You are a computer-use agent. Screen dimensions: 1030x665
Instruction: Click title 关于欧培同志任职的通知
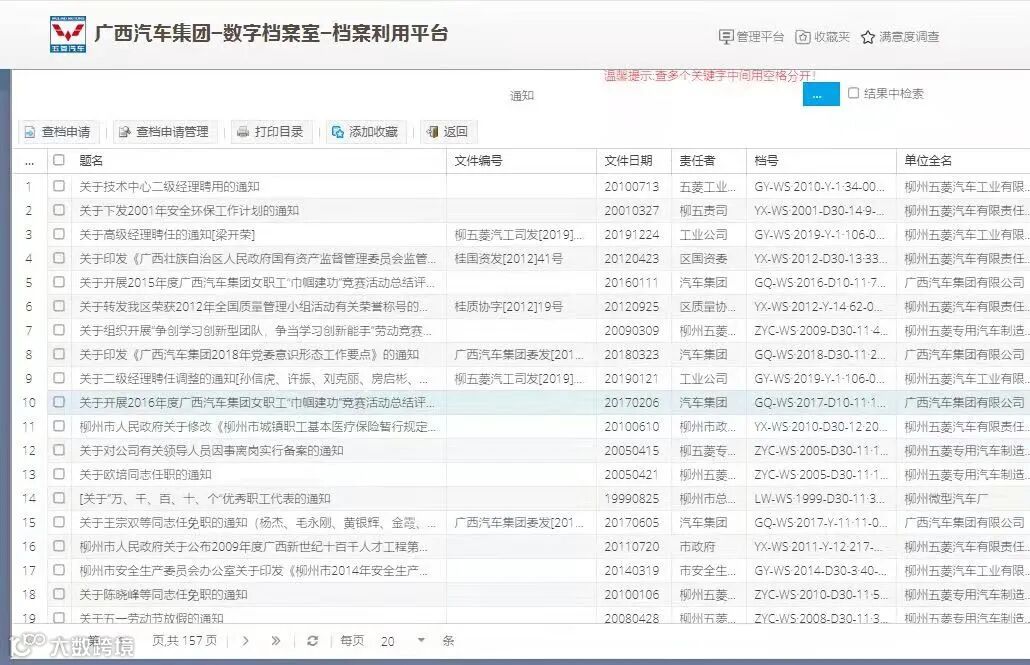(x=145, y=474)
